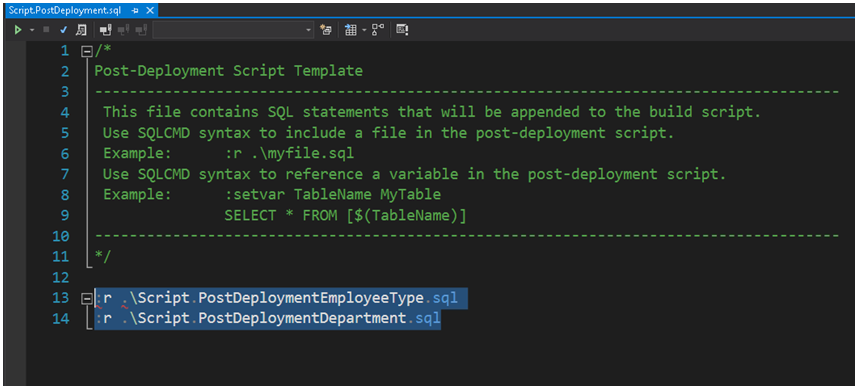Toggle the SQLCMD Mode icon
The image size is (859, 390).
point(403,30)
